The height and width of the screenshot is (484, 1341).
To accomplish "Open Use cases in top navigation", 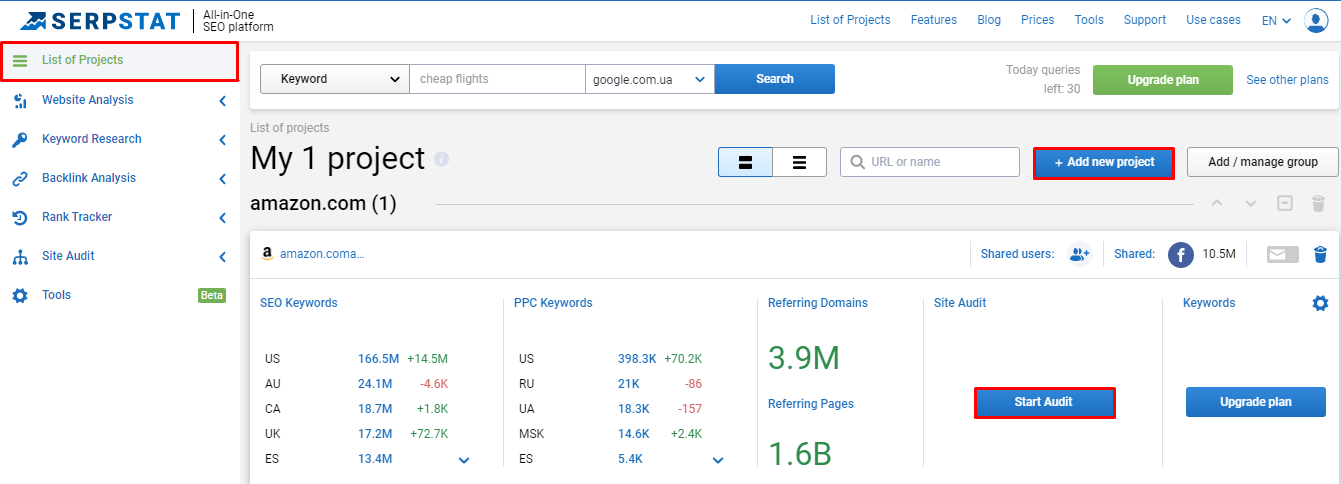I will (1213, 20).
